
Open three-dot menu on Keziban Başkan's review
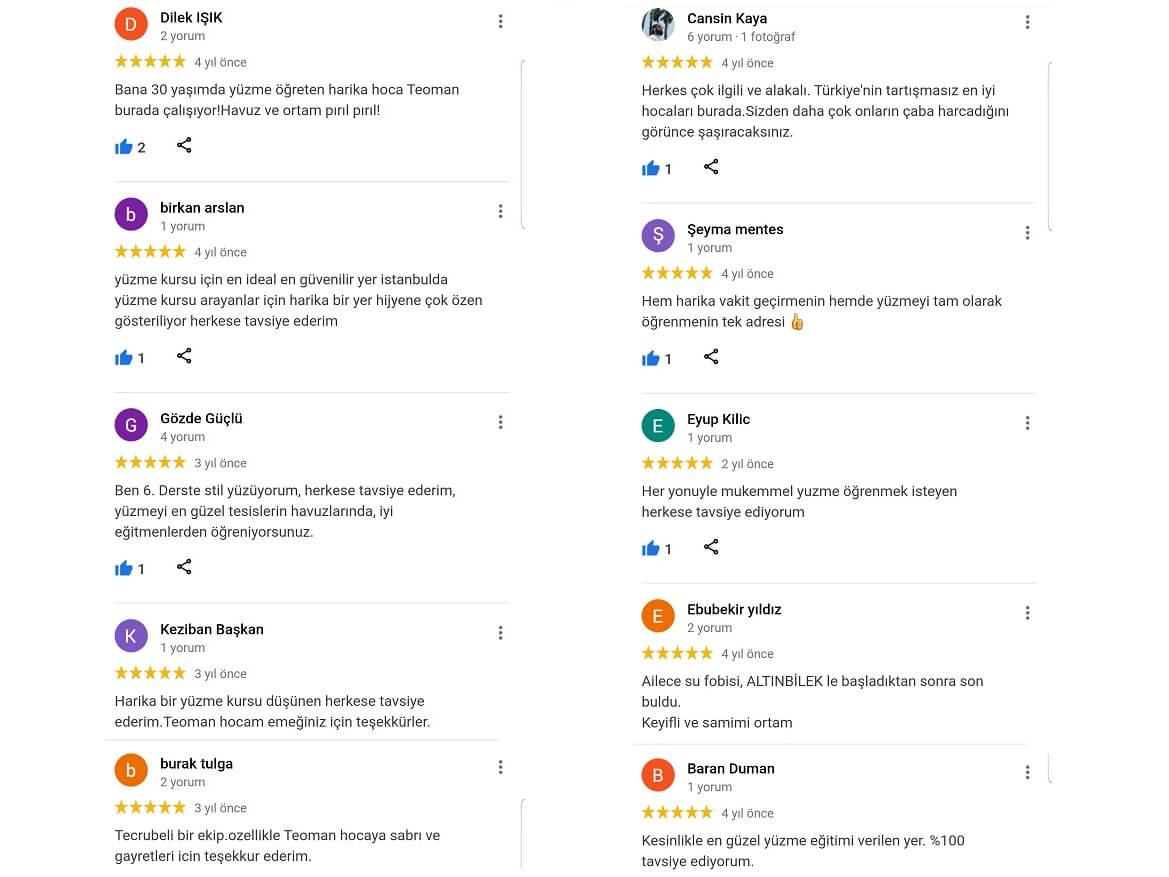500,633
